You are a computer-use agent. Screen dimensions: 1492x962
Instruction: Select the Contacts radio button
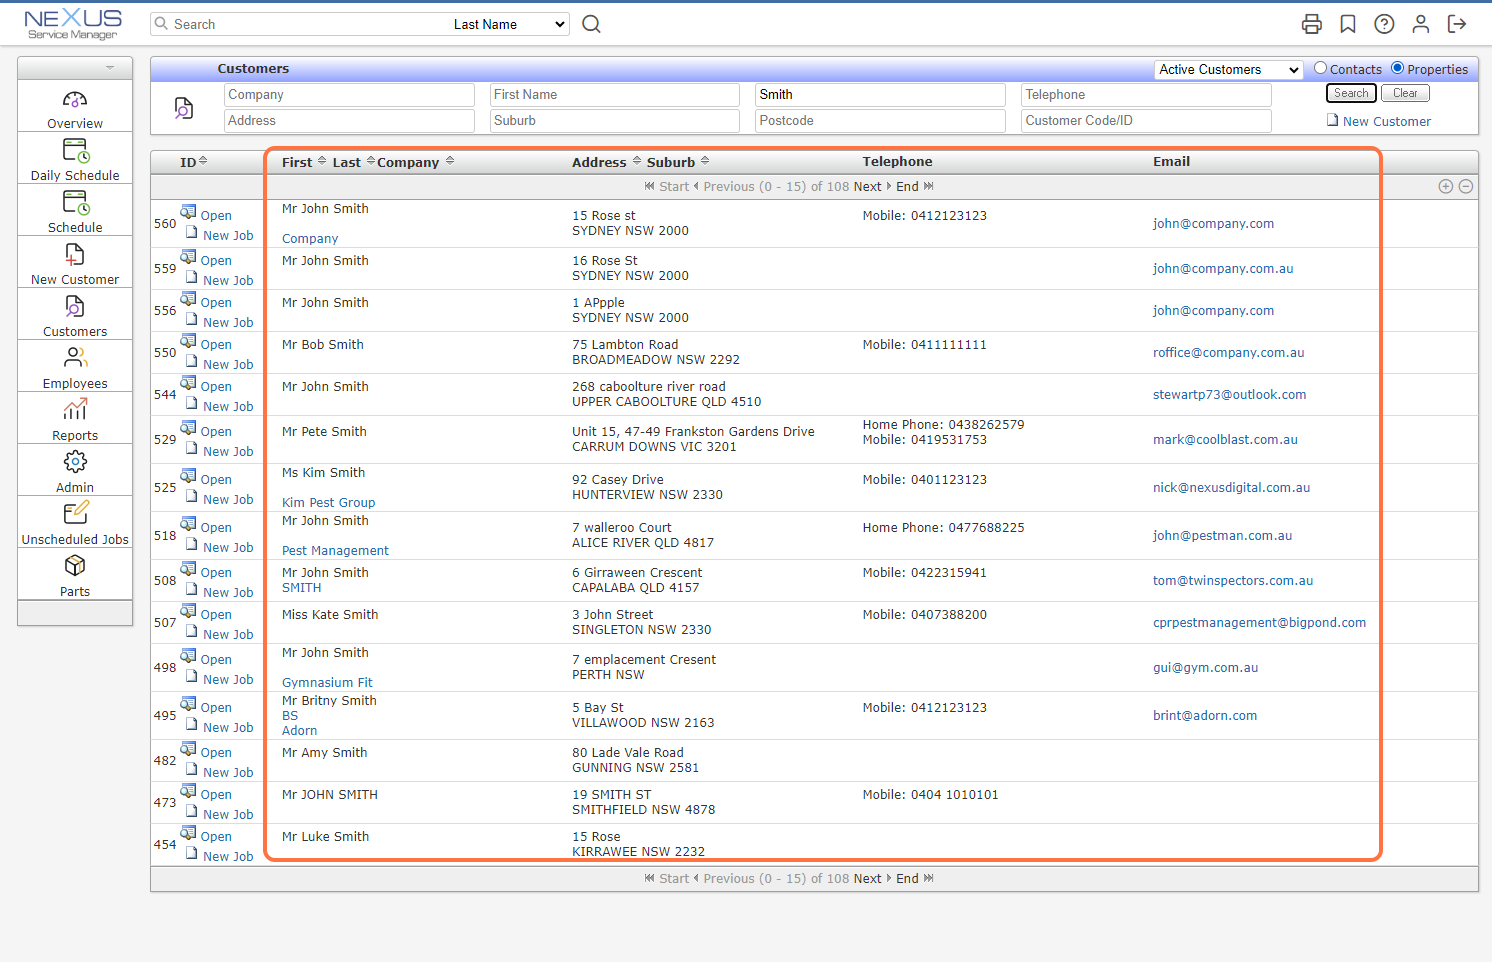tap(1323, 69)
